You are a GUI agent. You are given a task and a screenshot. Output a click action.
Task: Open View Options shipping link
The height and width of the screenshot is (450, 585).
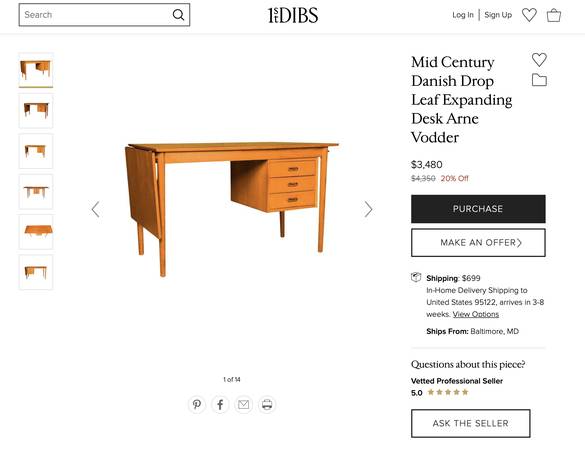(476, 314)
